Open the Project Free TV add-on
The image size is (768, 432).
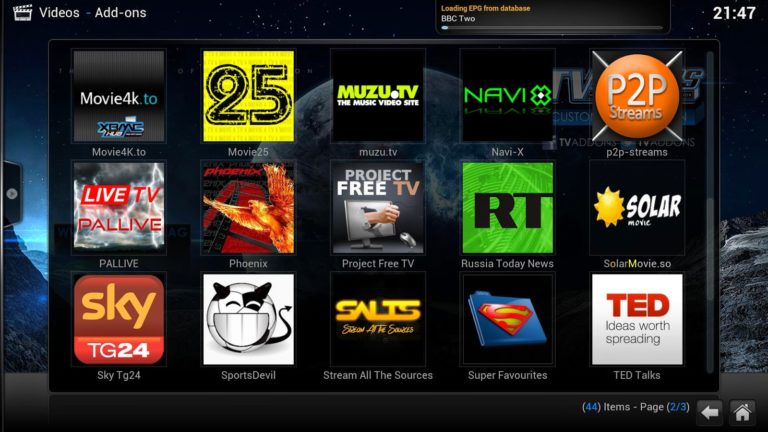[x=378, y=208]
